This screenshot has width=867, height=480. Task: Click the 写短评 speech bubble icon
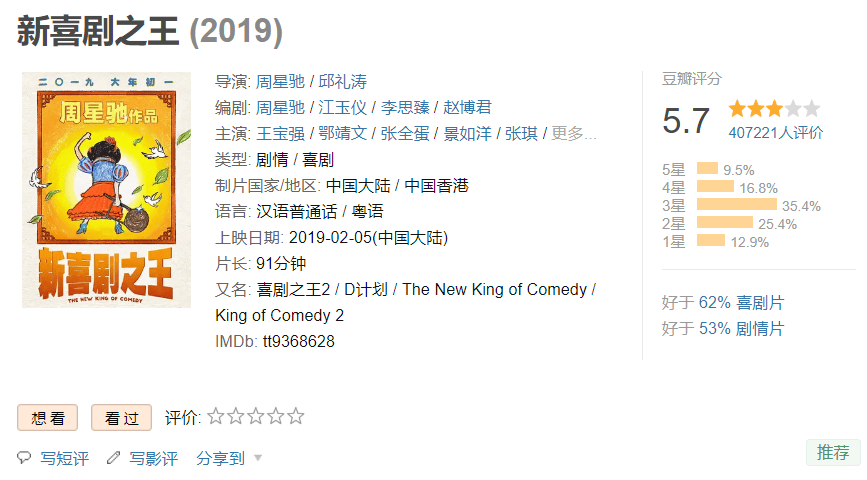(x=25, y=458)
